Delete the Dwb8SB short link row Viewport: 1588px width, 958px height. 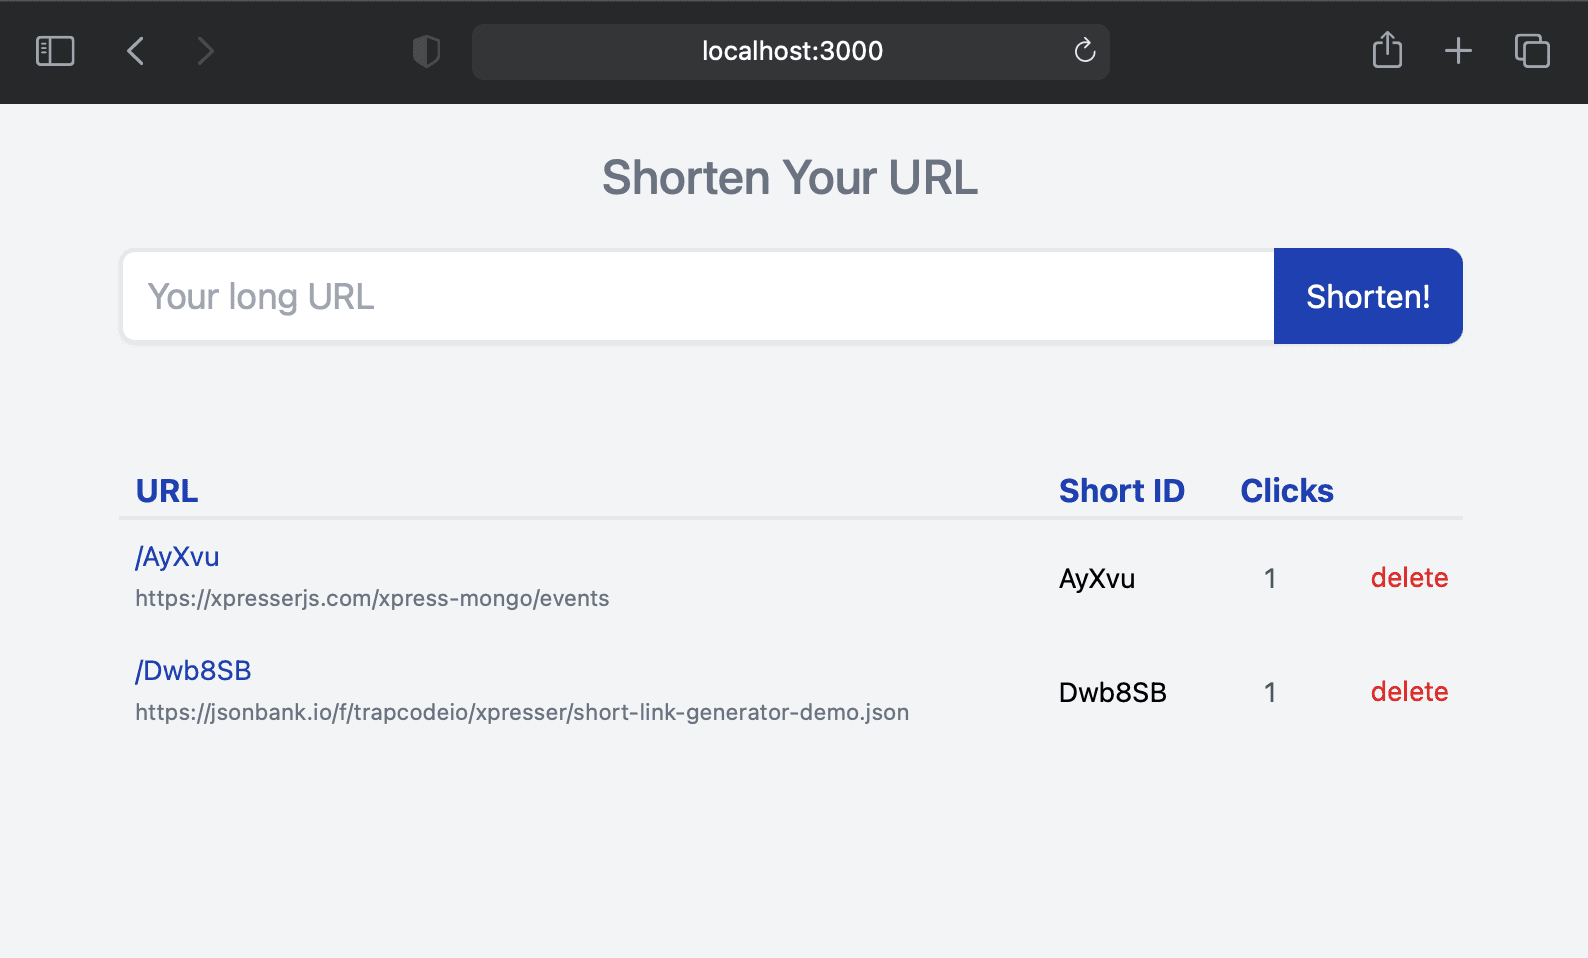point(1408,692)
